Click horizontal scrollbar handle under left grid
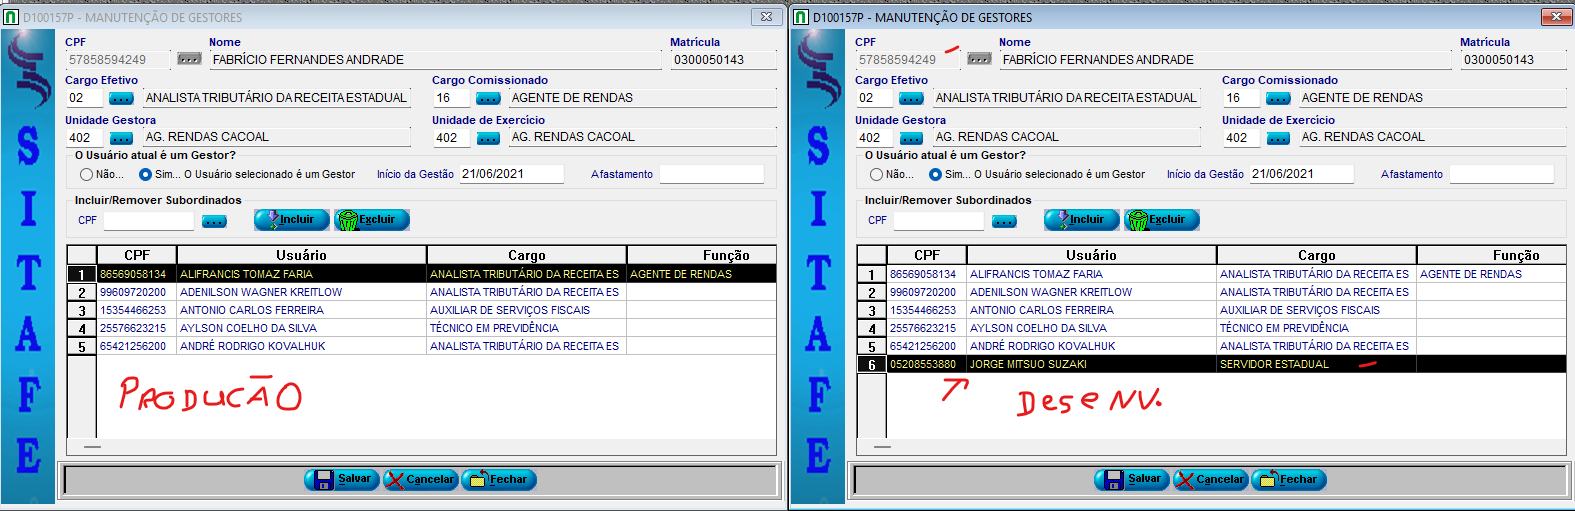Screen dimensions: 1575x511 (x=92, y=447)
